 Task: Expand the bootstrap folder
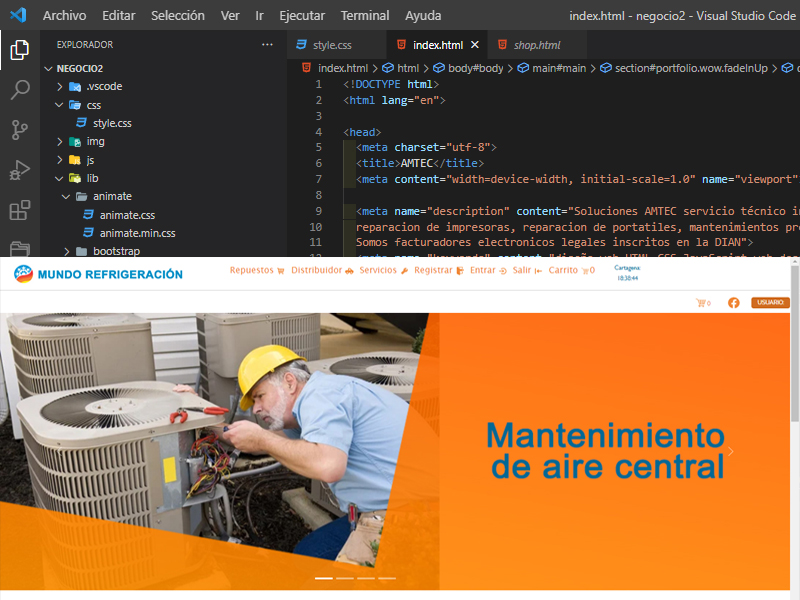[116, 251]
